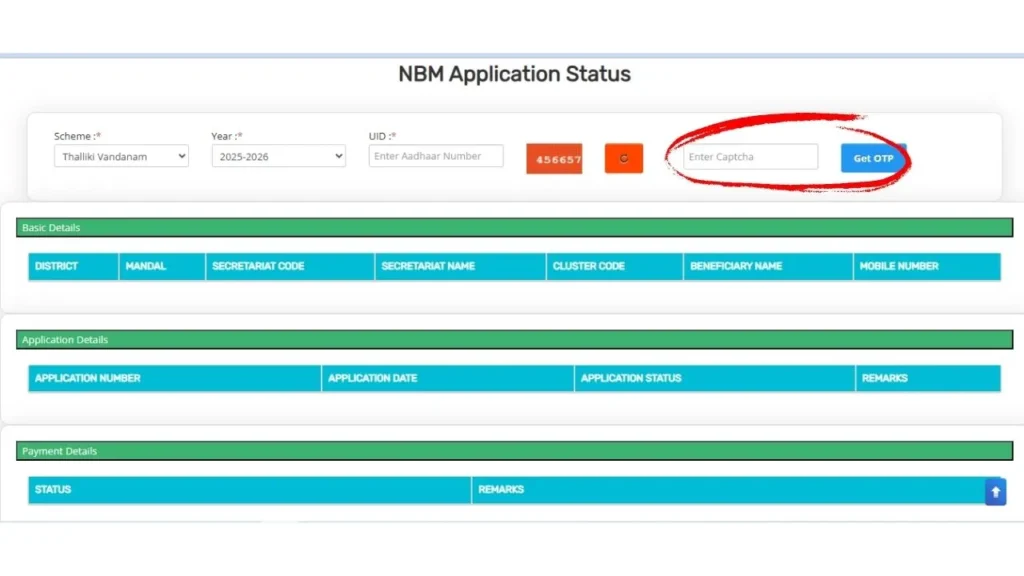Click the SECRETARIAT NAME column header

click(x=460, y=266)
